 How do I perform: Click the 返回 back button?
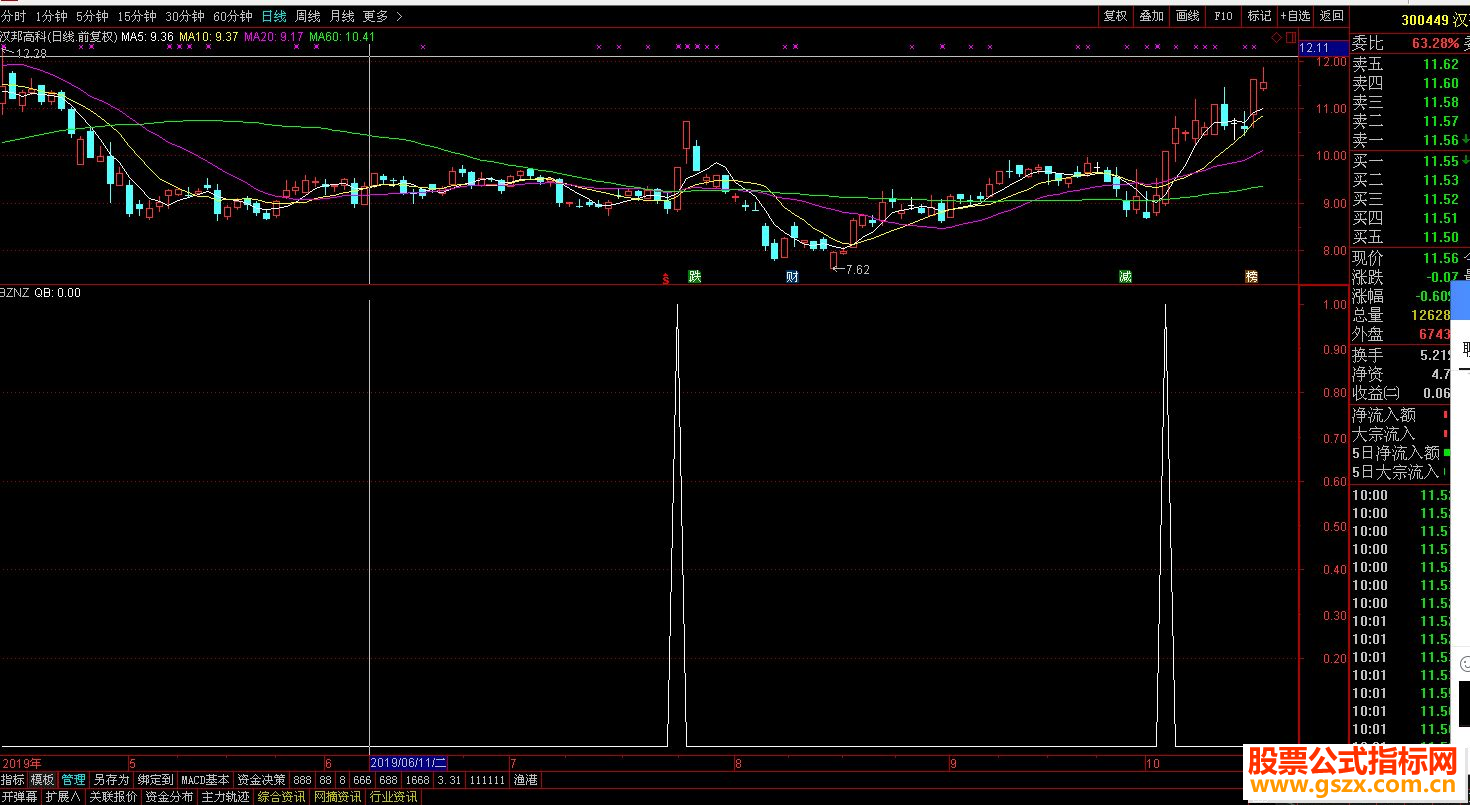point(1331,16)
